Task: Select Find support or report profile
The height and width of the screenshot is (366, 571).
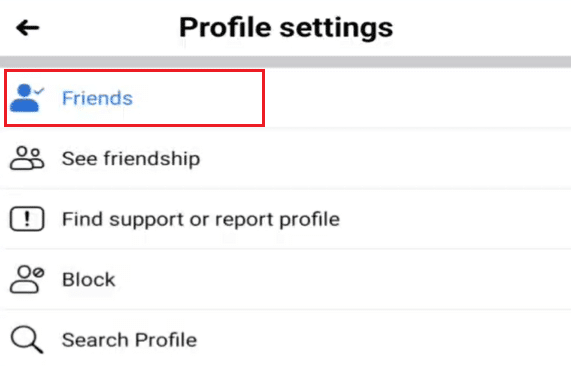Action: [201, 219]
